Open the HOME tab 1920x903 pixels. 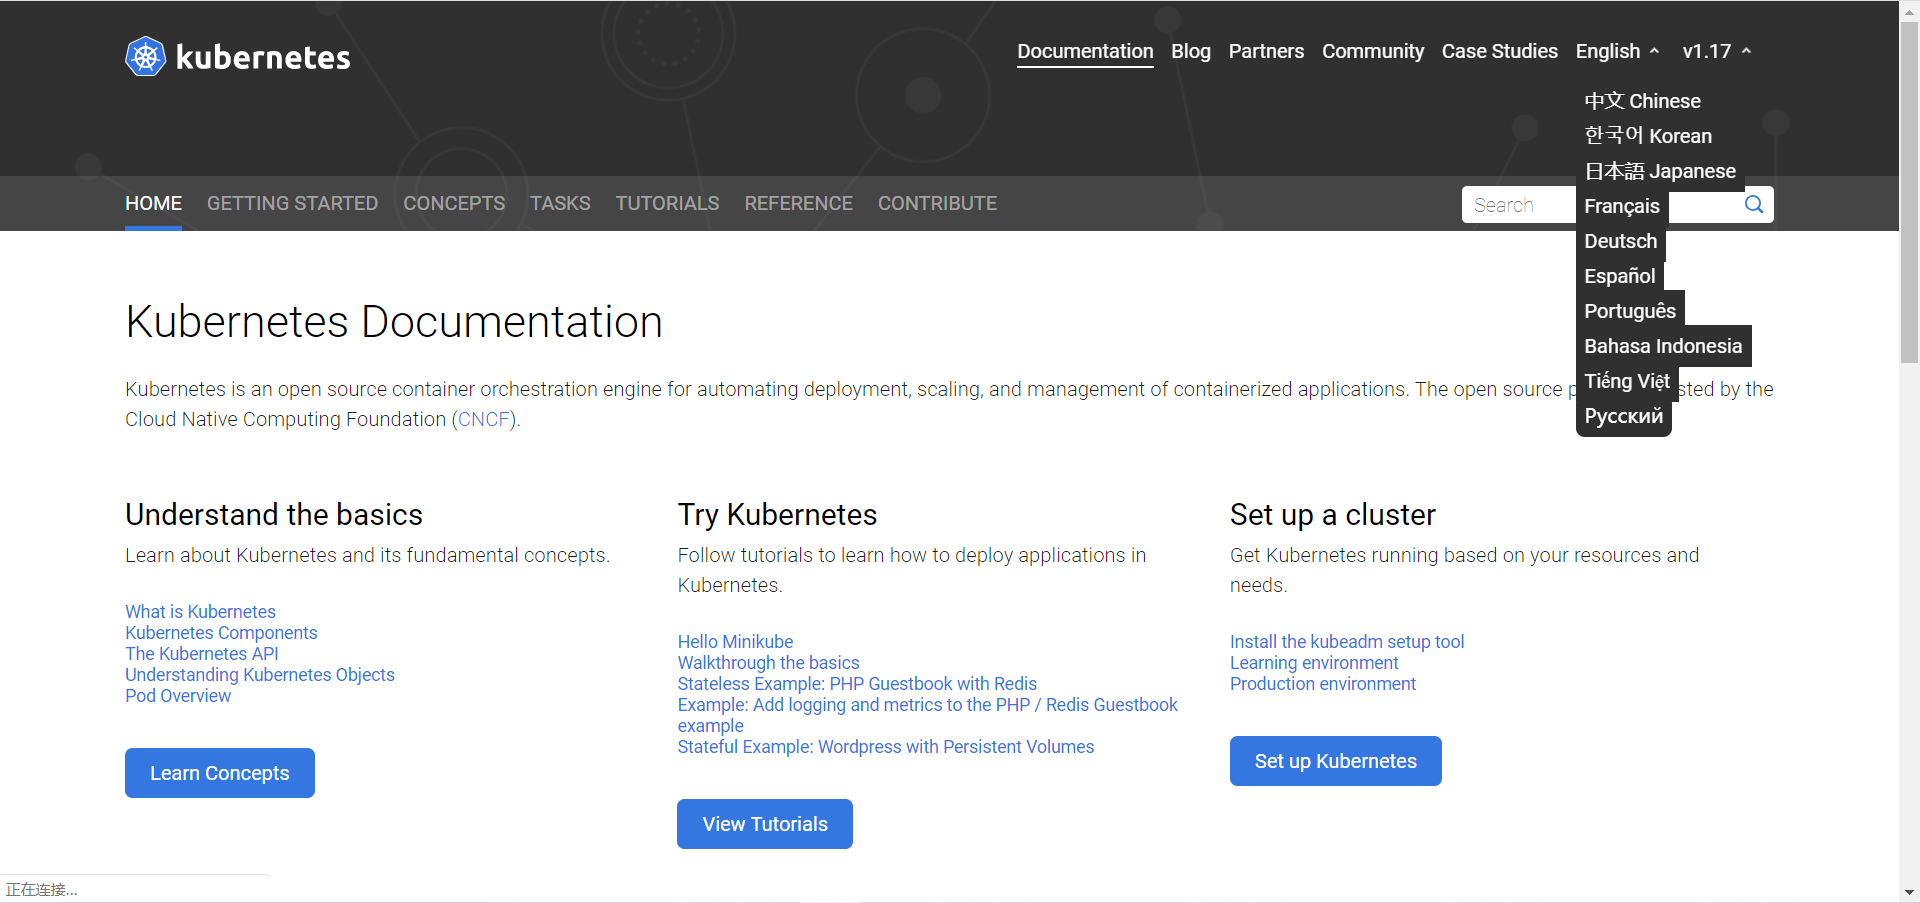(x=153, y=204)
